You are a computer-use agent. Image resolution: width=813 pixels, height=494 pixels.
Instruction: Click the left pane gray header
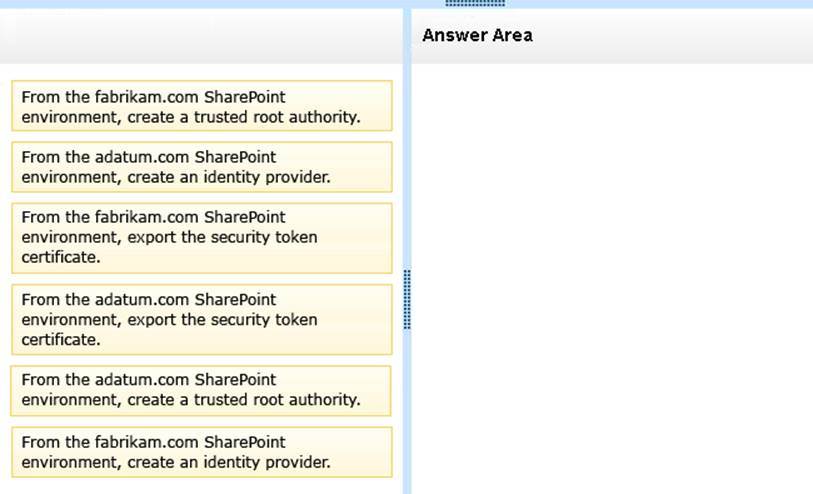(x=201, y=36)
